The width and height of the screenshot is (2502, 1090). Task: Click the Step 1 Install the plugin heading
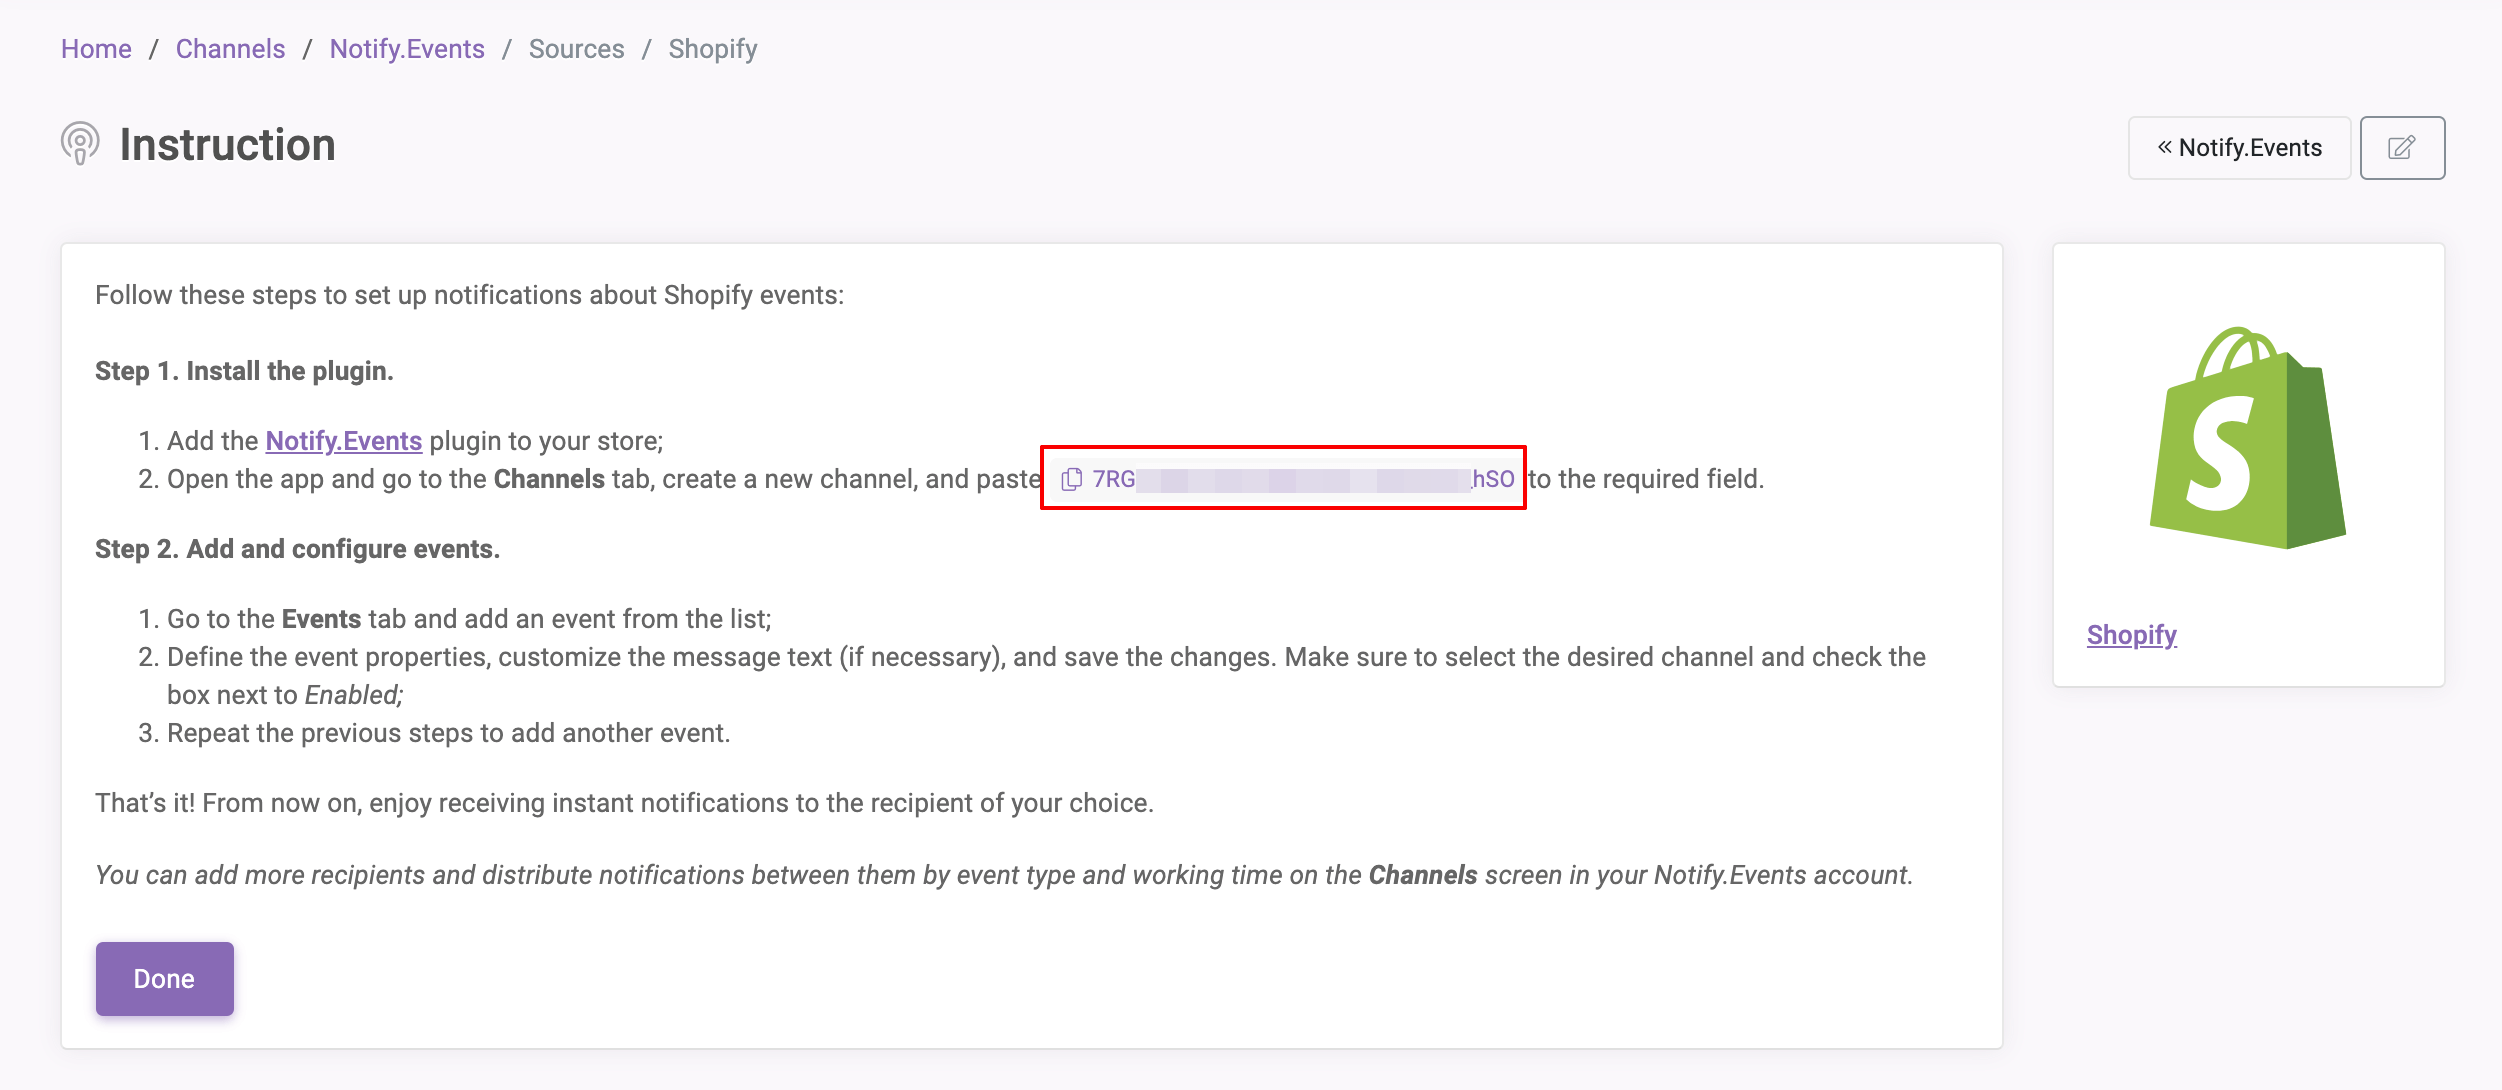tap(244, 371)
